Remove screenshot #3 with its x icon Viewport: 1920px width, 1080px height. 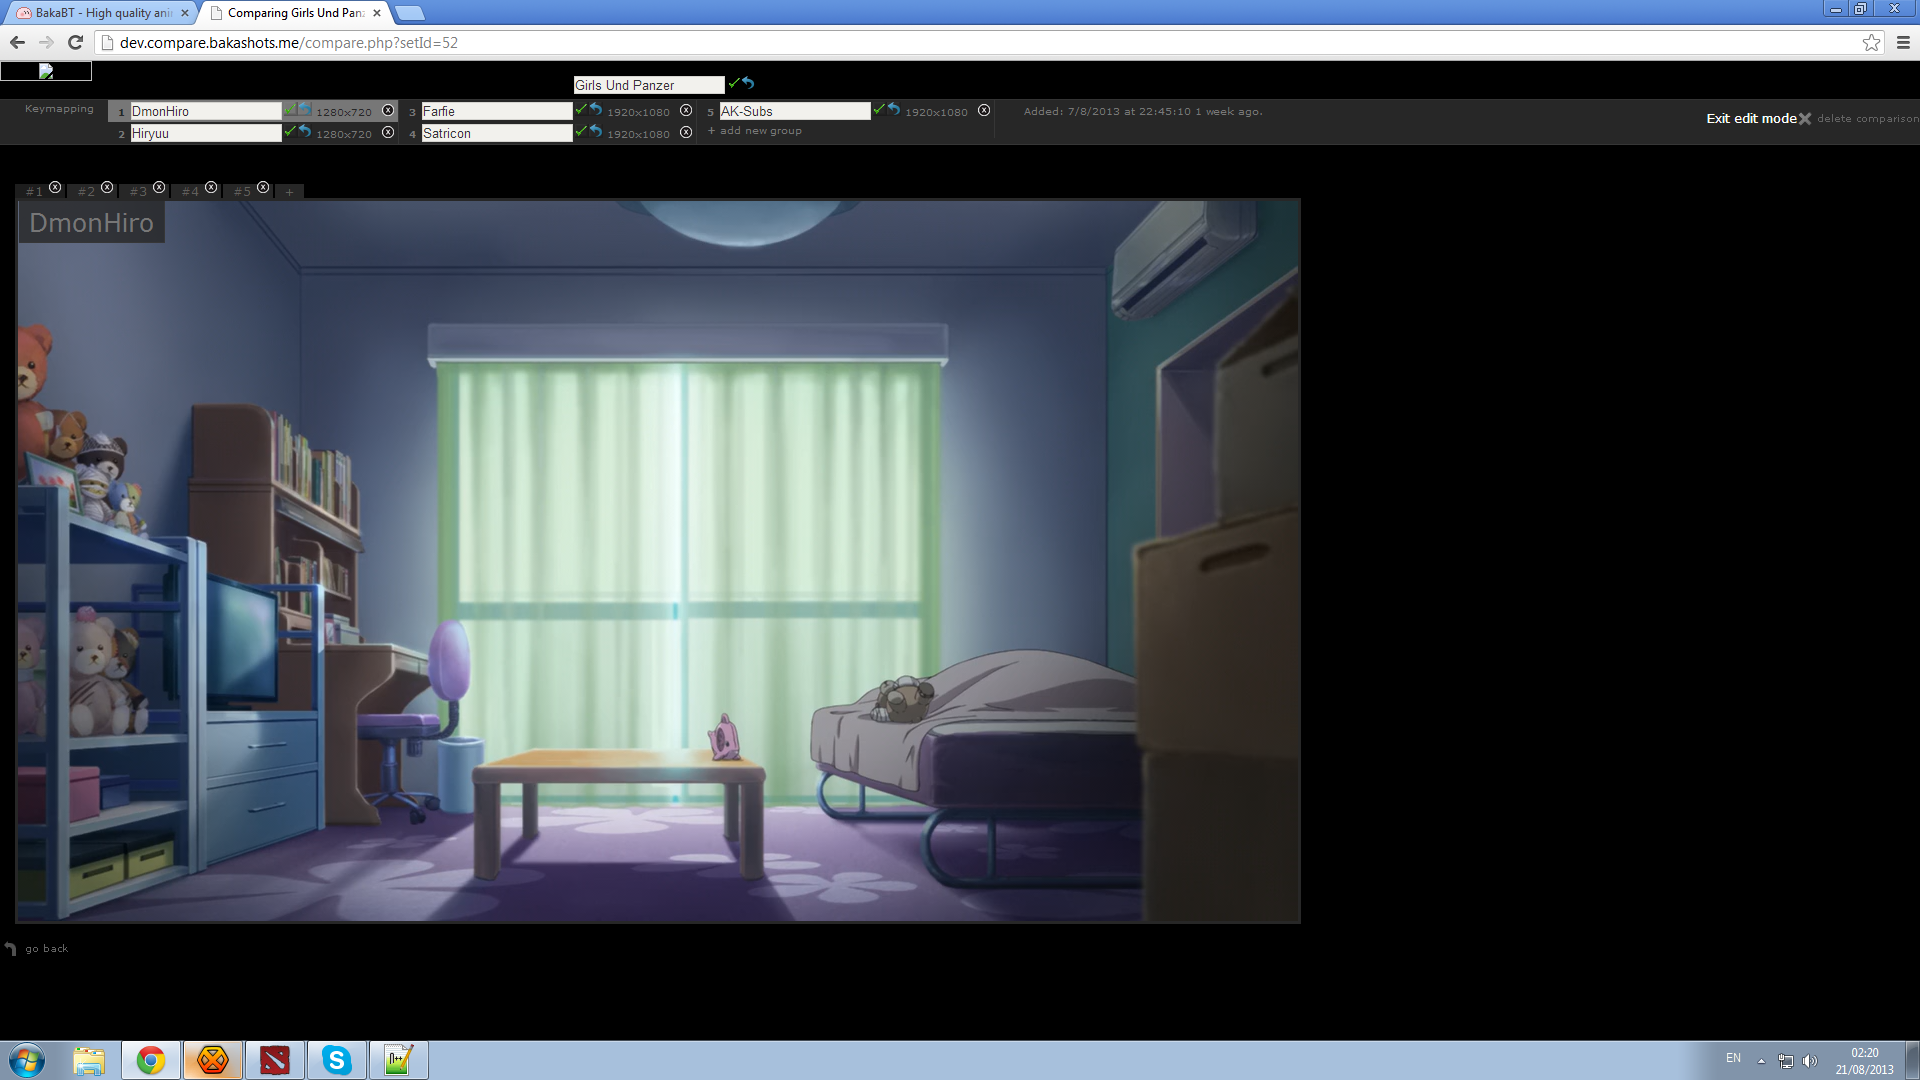click(x=159, y=187)
